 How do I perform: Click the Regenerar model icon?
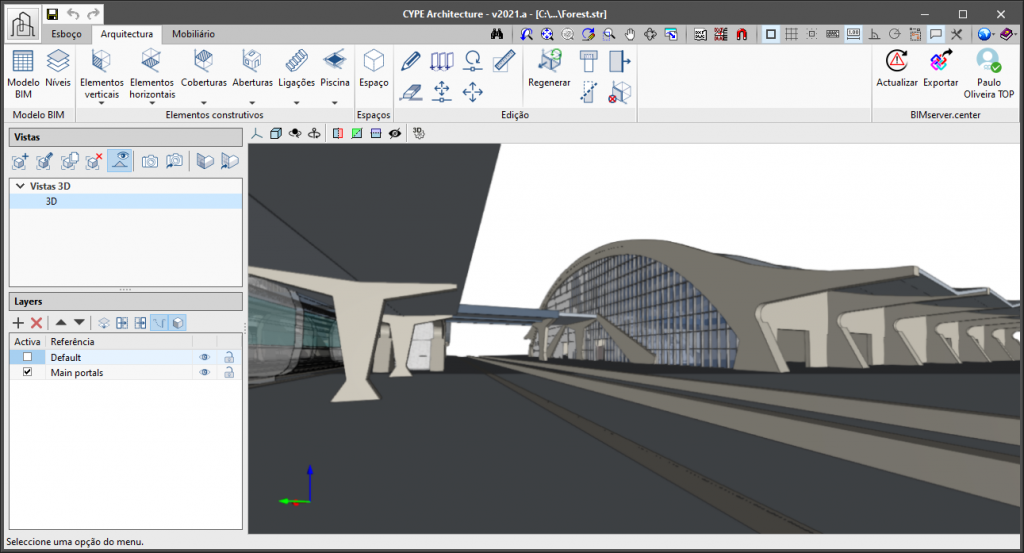point(549,70)
